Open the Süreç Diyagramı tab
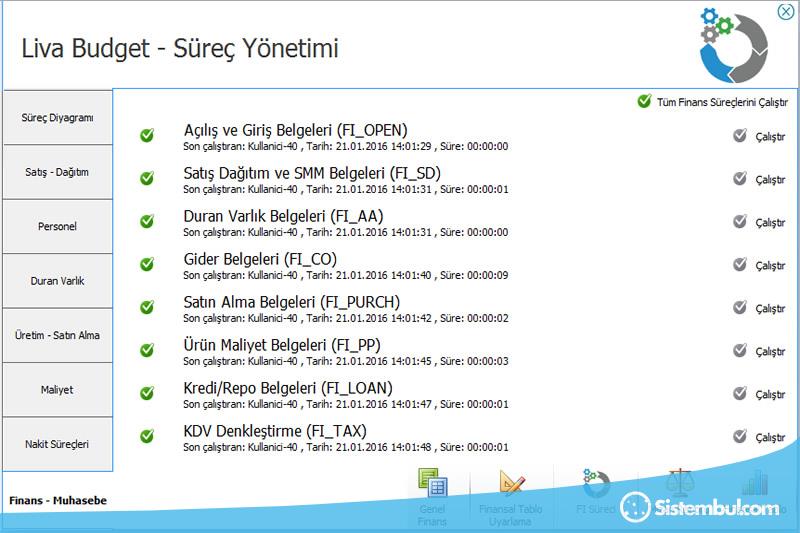Viewport: 800px width, 533px height. pos(57,117)
